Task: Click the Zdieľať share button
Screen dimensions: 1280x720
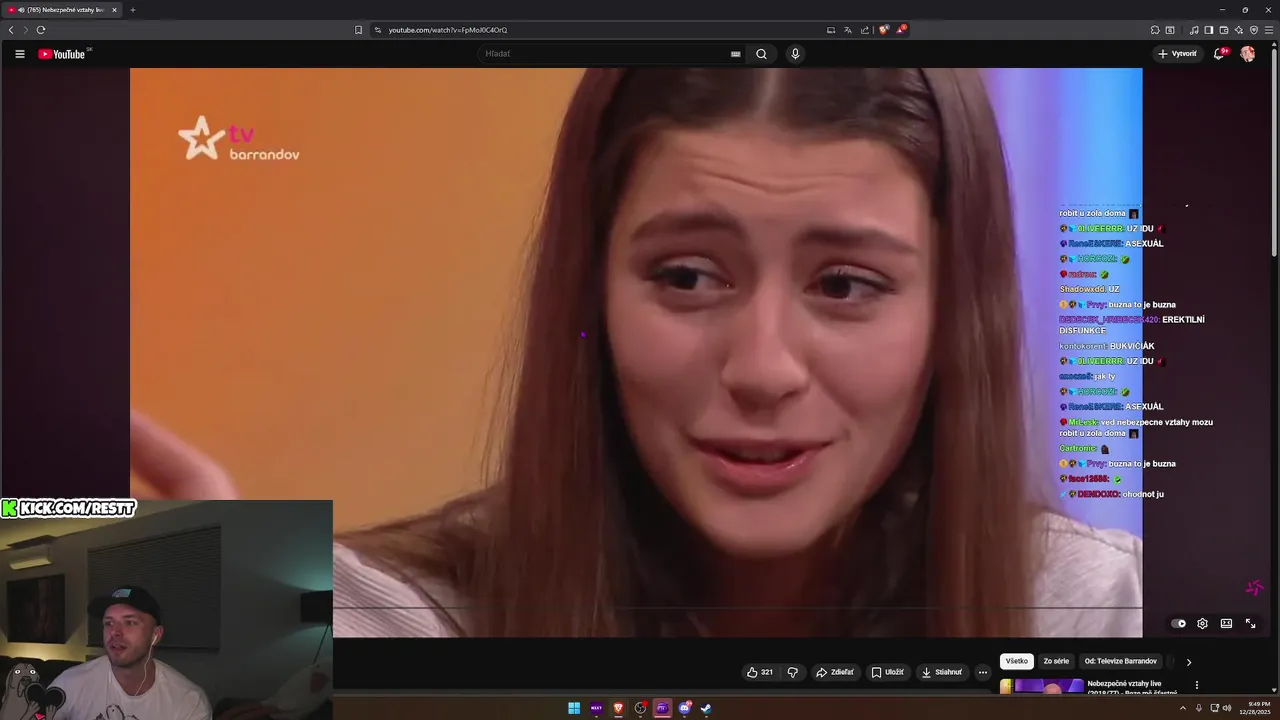Action: click(x=835, y=672)
